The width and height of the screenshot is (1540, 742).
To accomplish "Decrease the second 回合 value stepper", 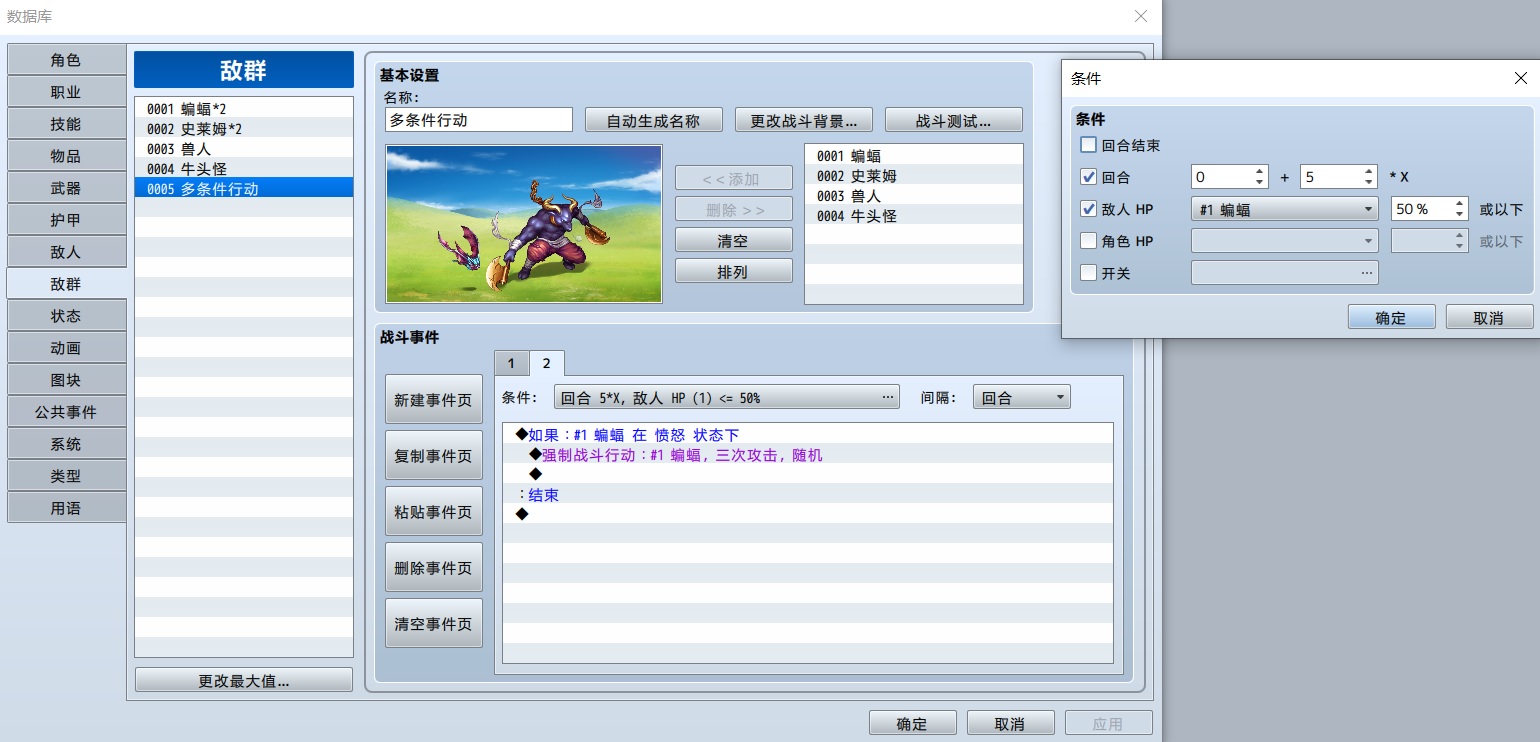I will 1370,183.
